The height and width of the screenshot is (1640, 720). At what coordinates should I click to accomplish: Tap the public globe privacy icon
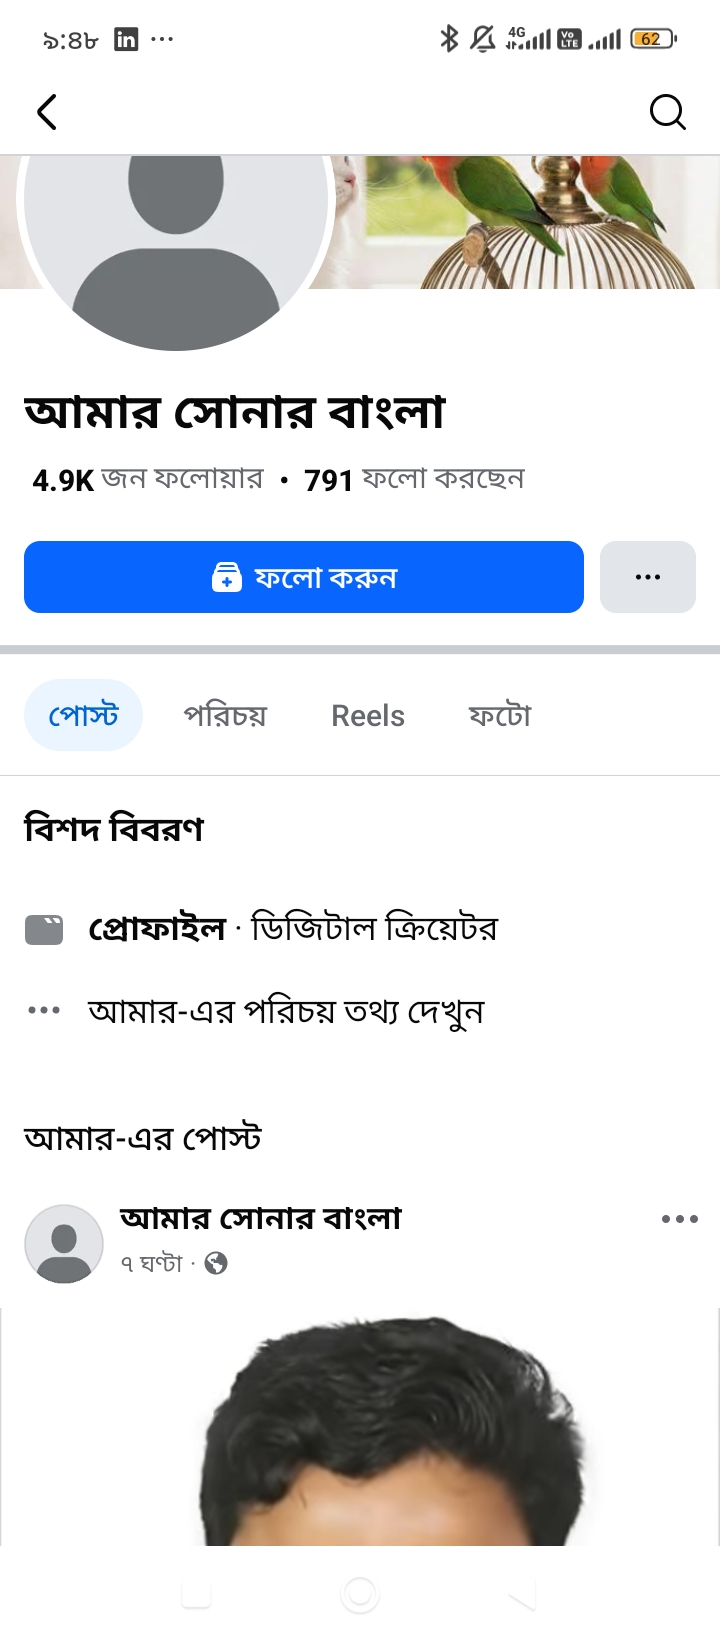click(216, 1264)
